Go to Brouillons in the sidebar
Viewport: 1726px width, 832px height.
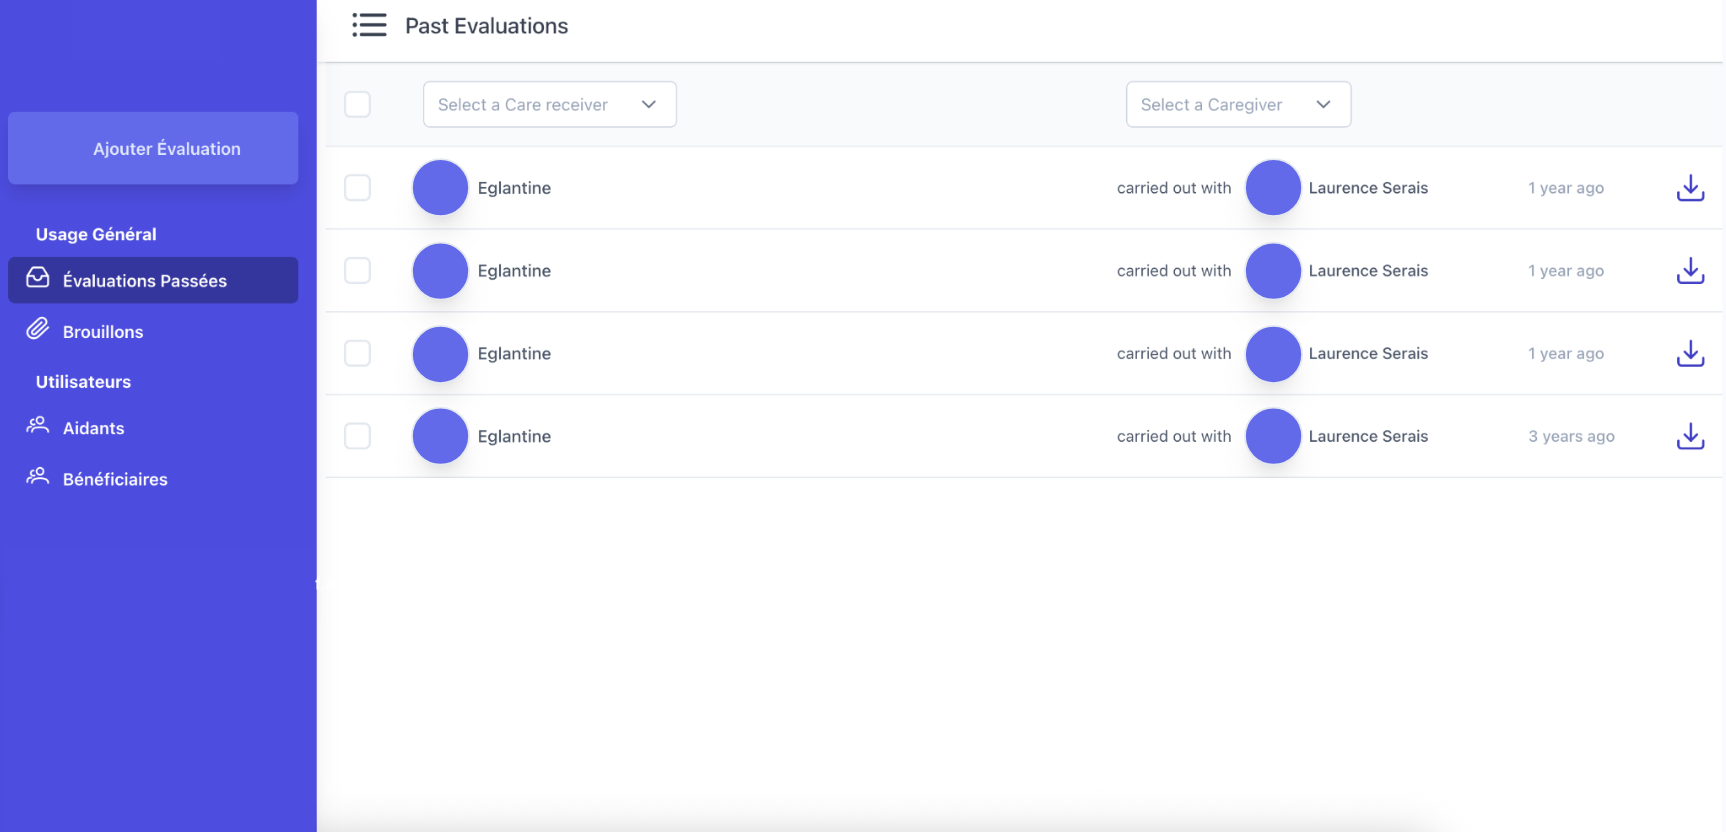pos(103,331)
